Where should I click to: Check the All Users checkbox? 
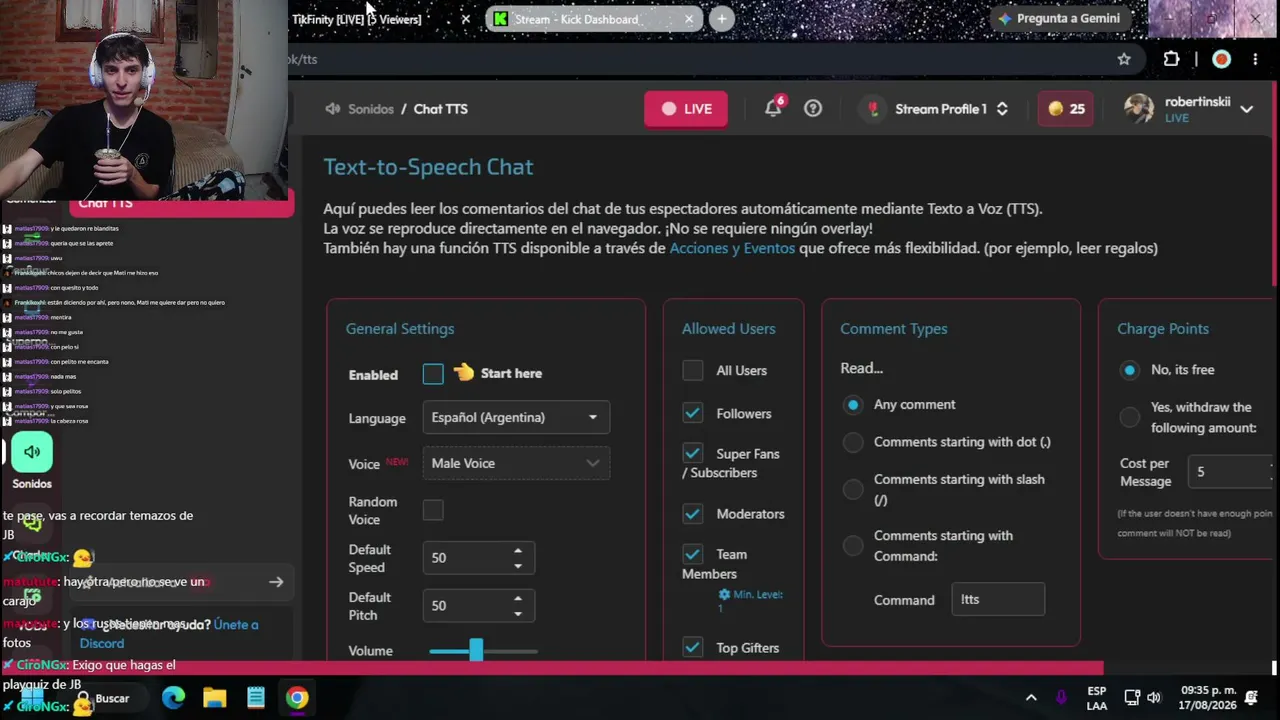click(693, 370)
